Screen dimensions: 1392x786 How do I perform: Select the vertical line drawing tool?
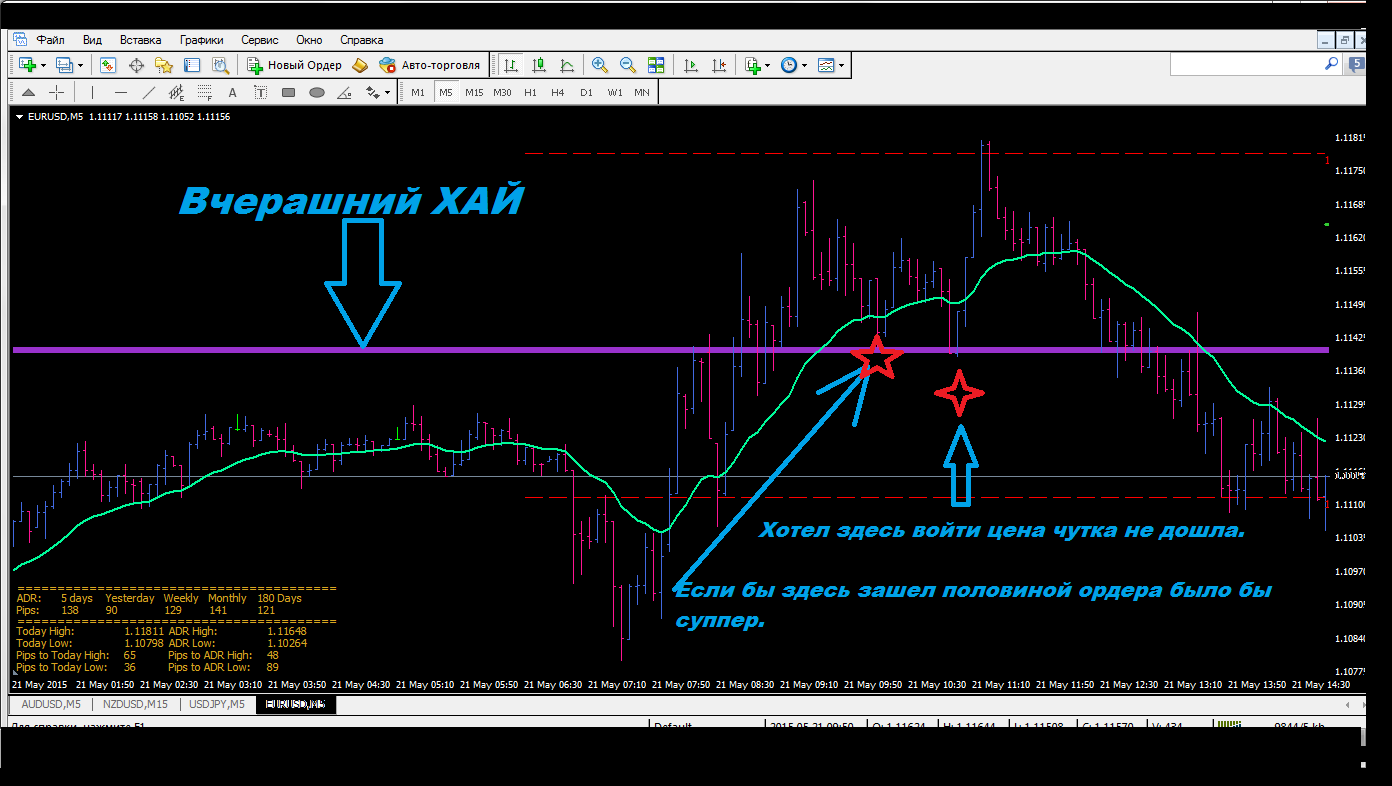(92, 93)
